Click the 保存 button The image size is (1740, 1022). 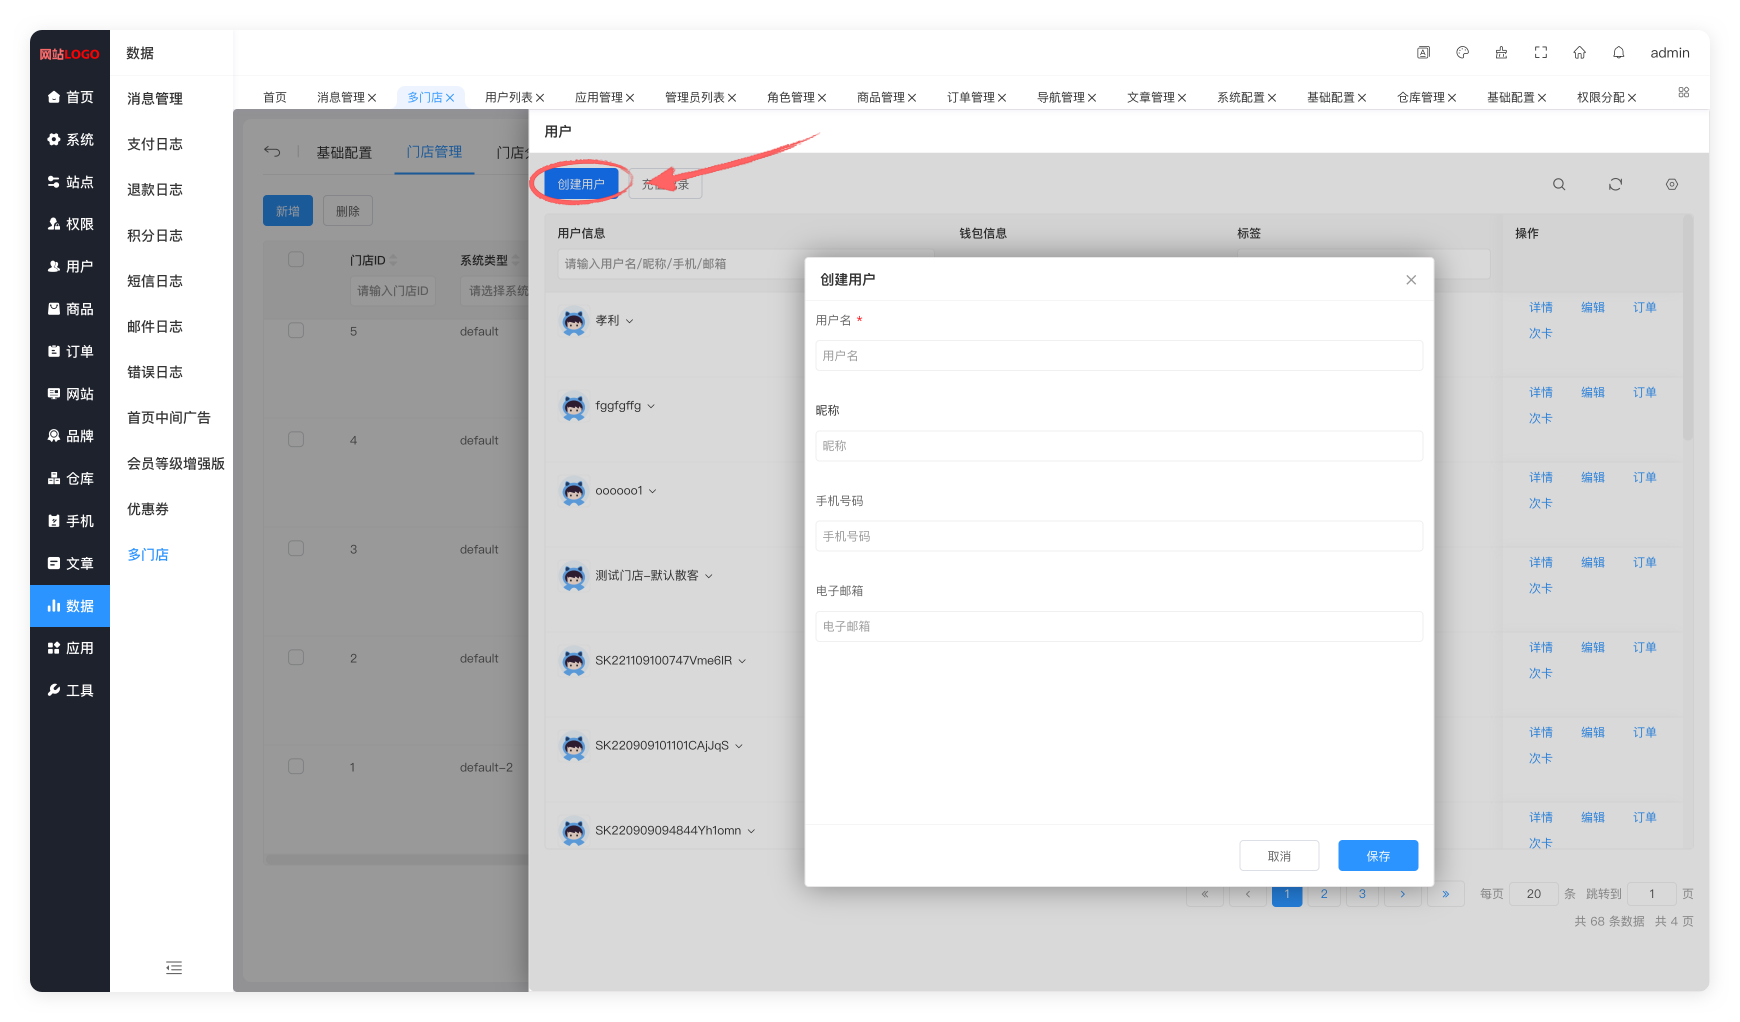coord(1377,856)
